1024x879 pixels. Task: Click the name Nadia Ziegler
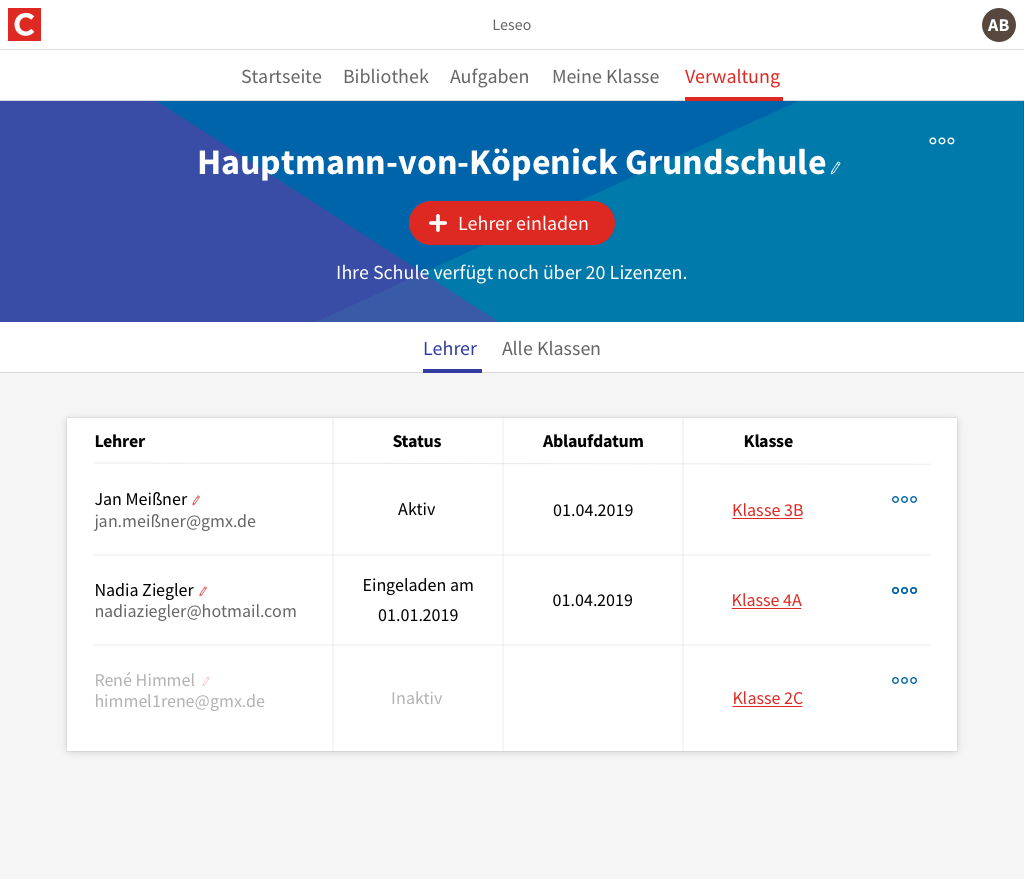(x=144, y=590)
